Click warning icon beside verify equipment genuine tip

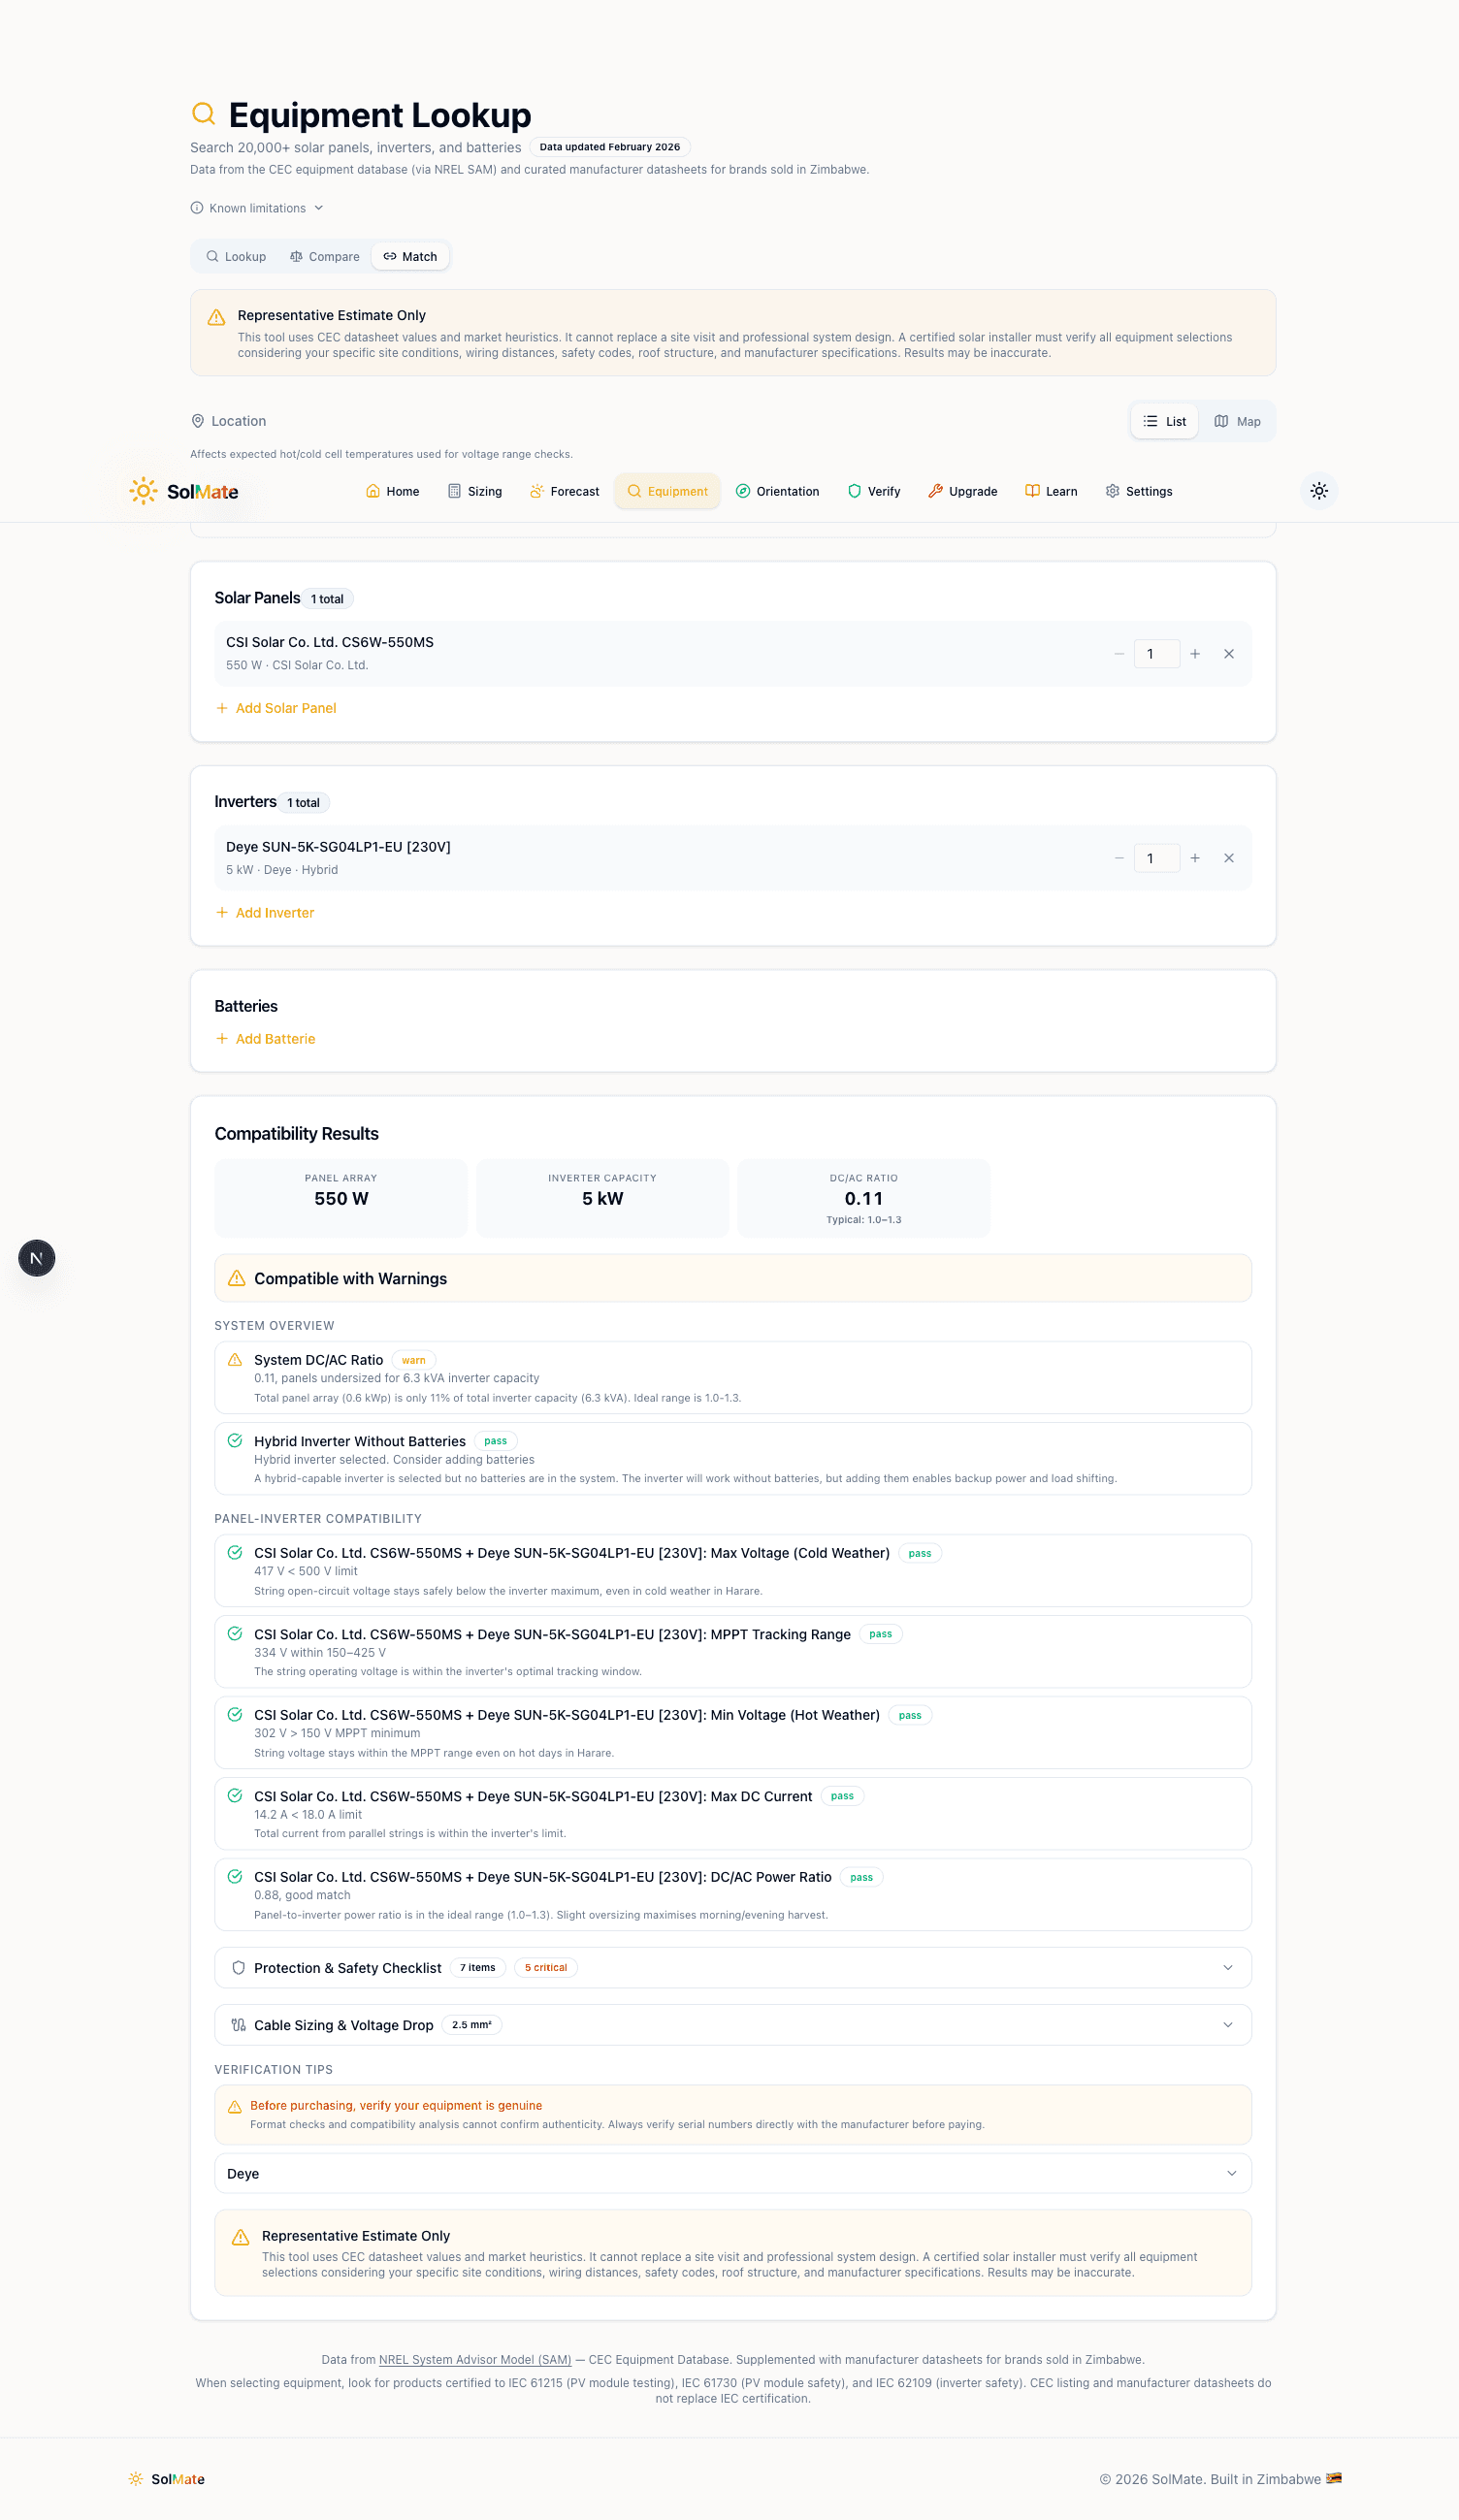(235, 2107)
